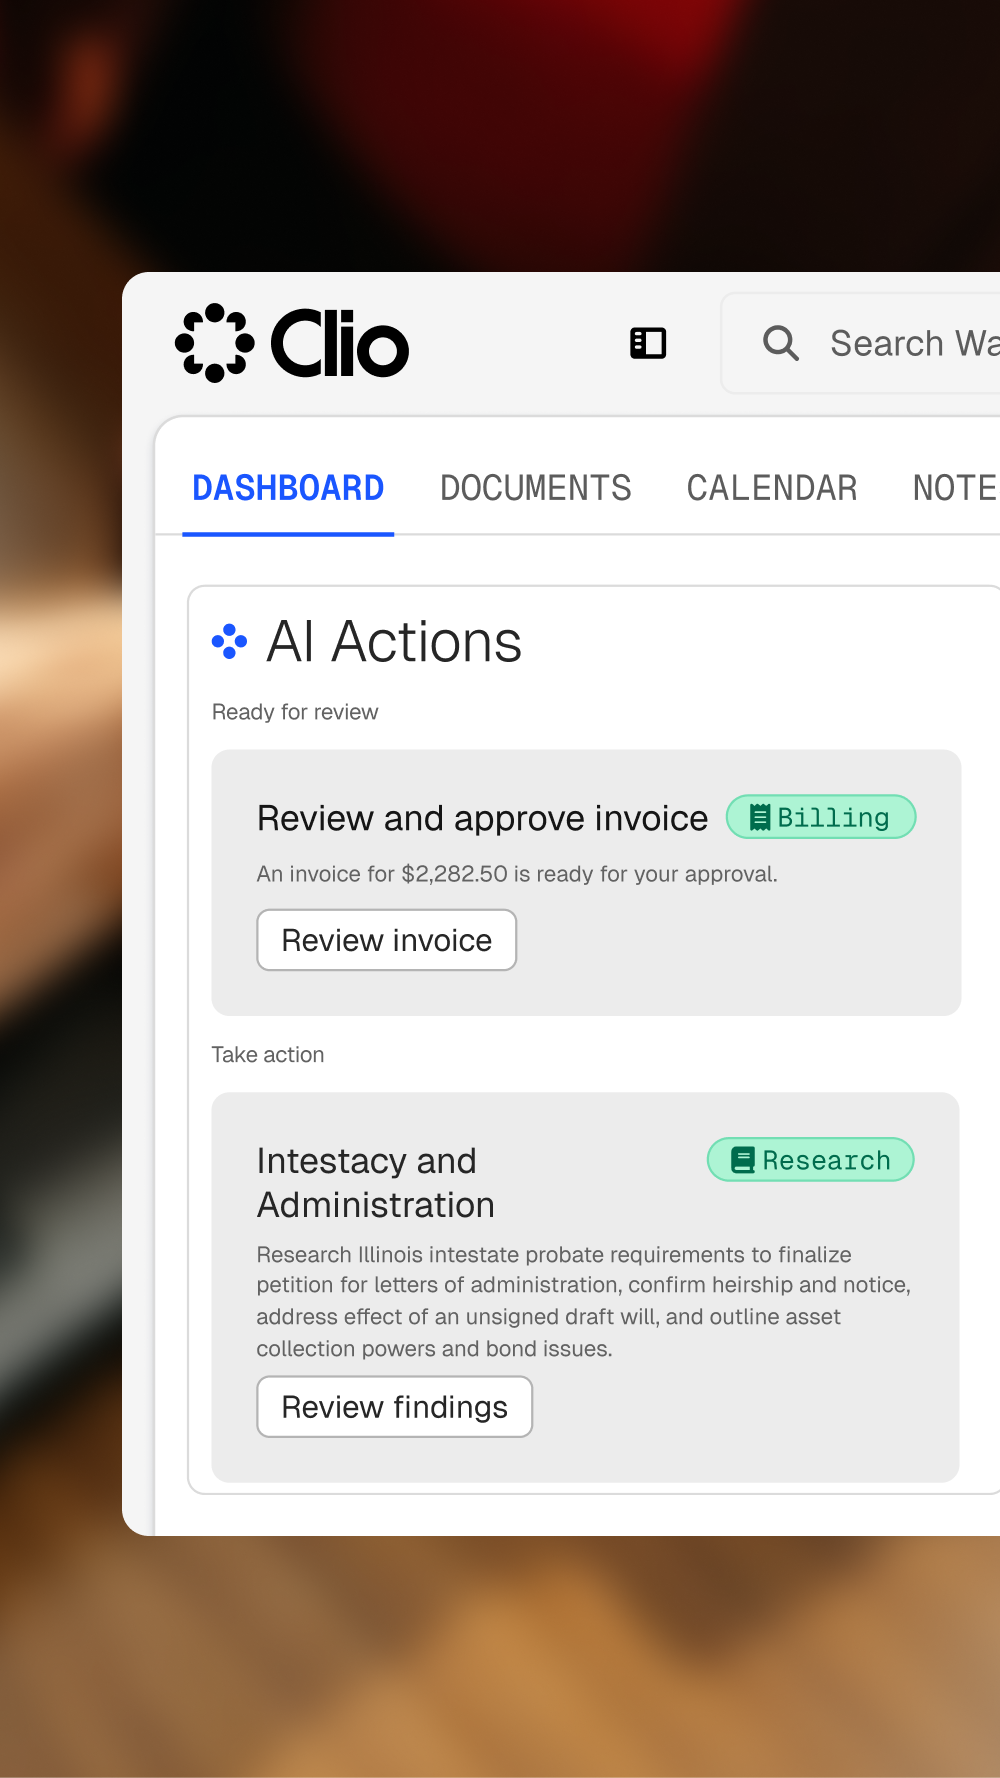The image size is (1000, 1778).
Task: Click the 'Review and approve invoice' title
Action: point(482,818)
